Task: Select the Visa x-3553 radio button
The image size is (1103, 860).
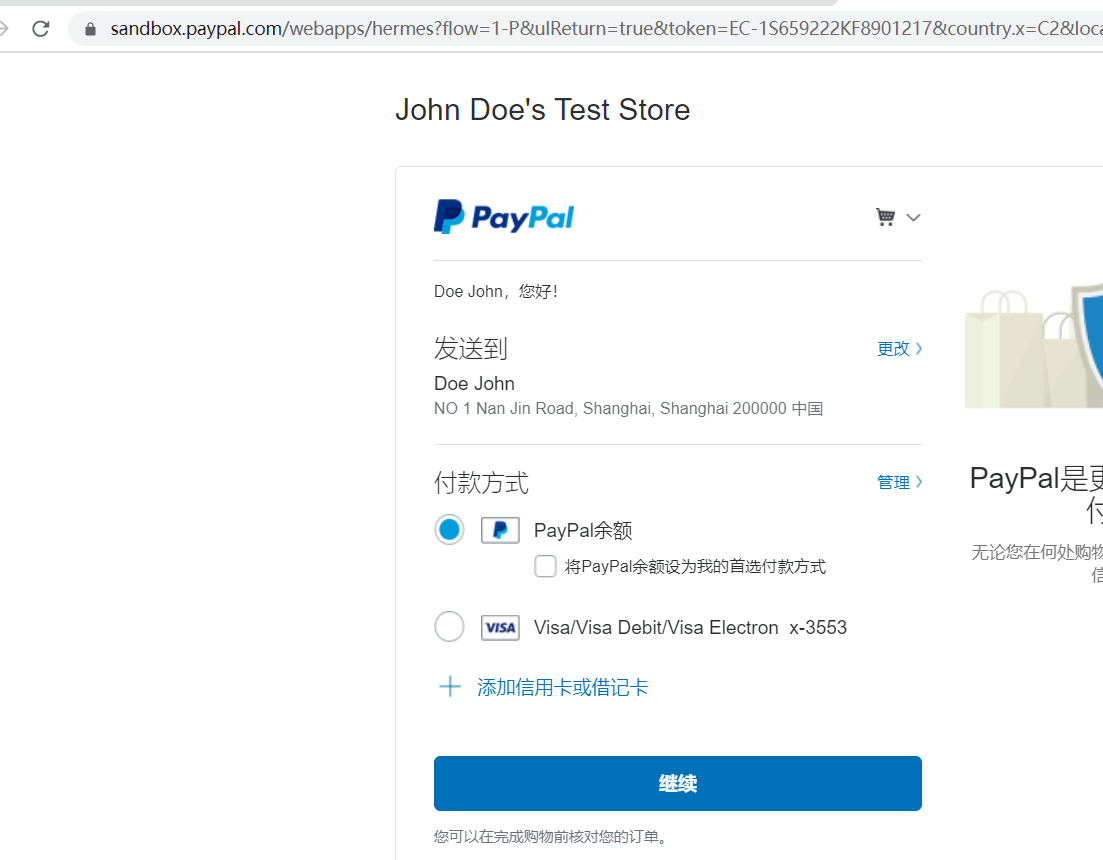Action: point(450,627)
